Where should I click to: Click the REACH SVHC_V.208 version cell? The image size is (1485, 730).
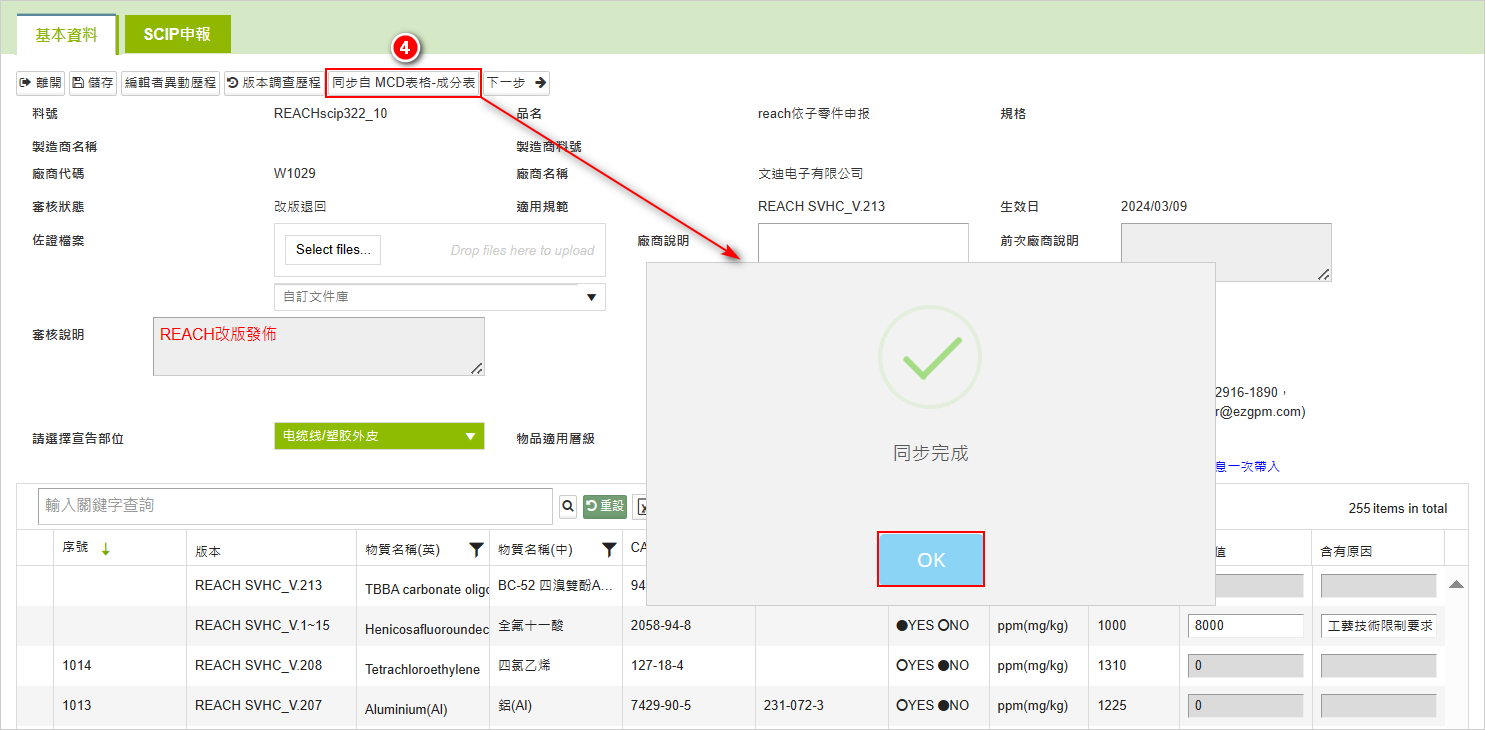258,666
